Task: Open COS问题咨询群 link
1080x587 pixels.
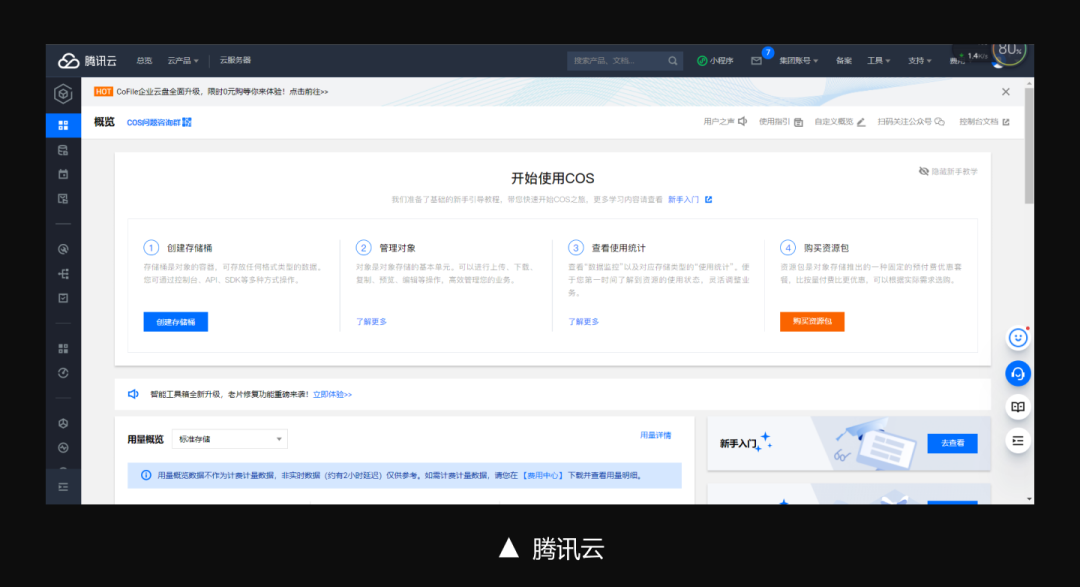Action: pyautogui.click(x=154, y=123)
